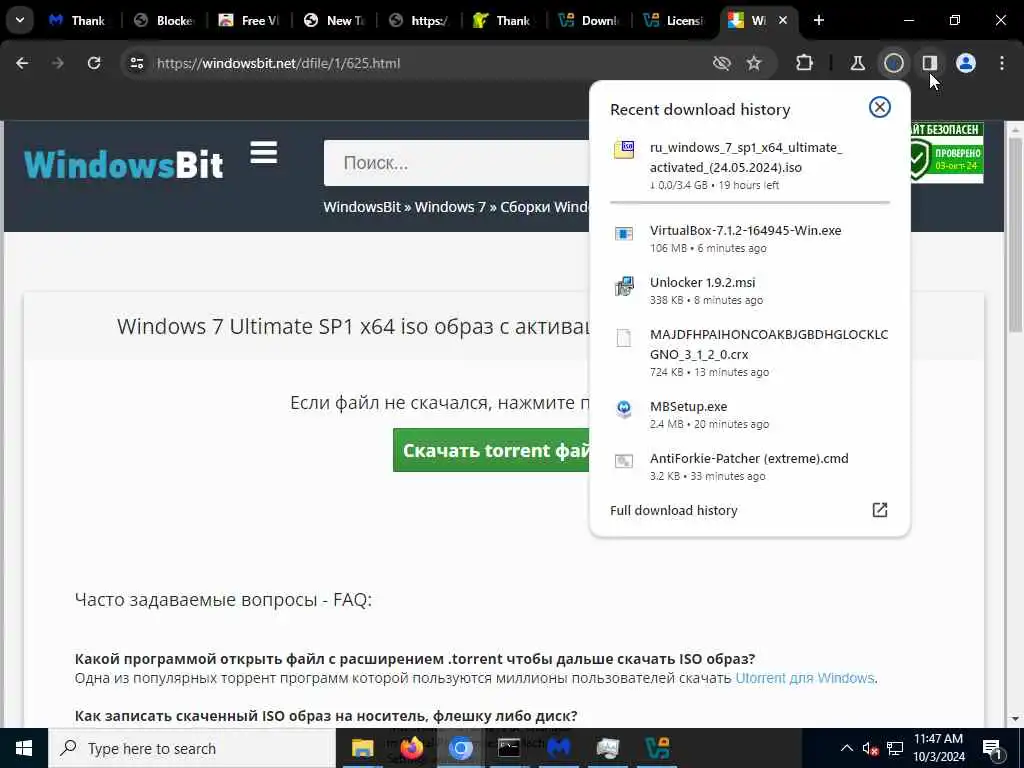
Task: Open Chrome Labs flask icon
Action: point(857,63)
